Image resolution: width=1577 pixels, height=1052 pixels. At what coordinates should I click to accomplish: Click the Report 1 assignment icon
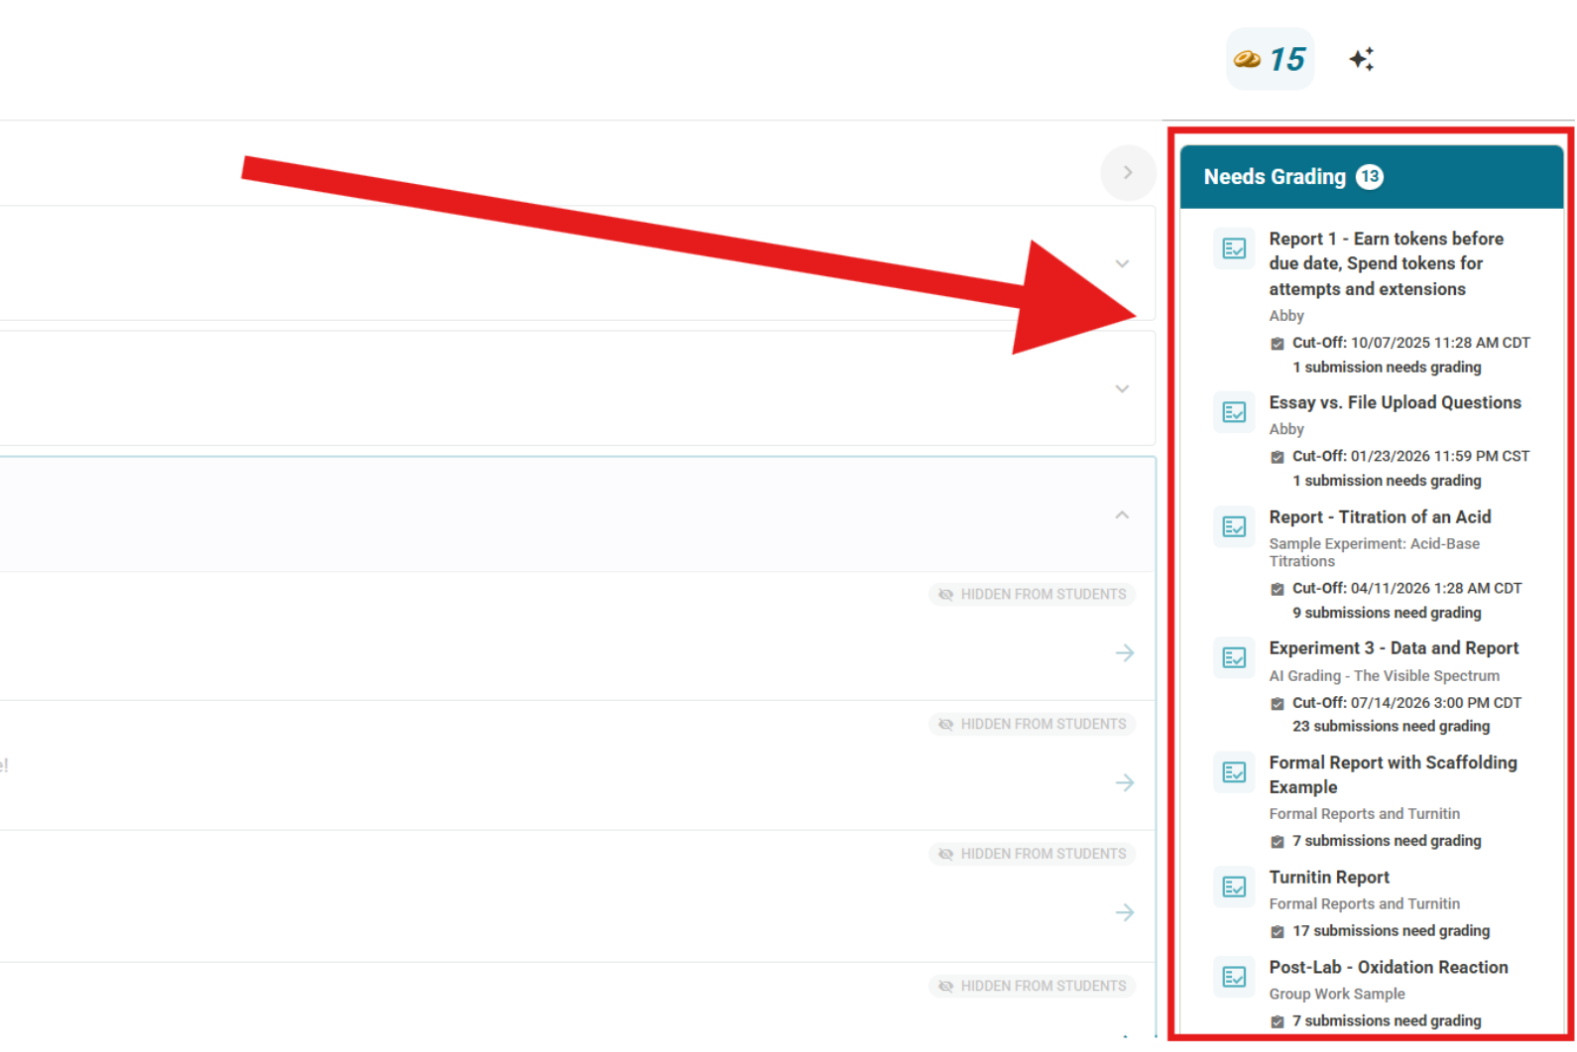[x=1234, y=248]
